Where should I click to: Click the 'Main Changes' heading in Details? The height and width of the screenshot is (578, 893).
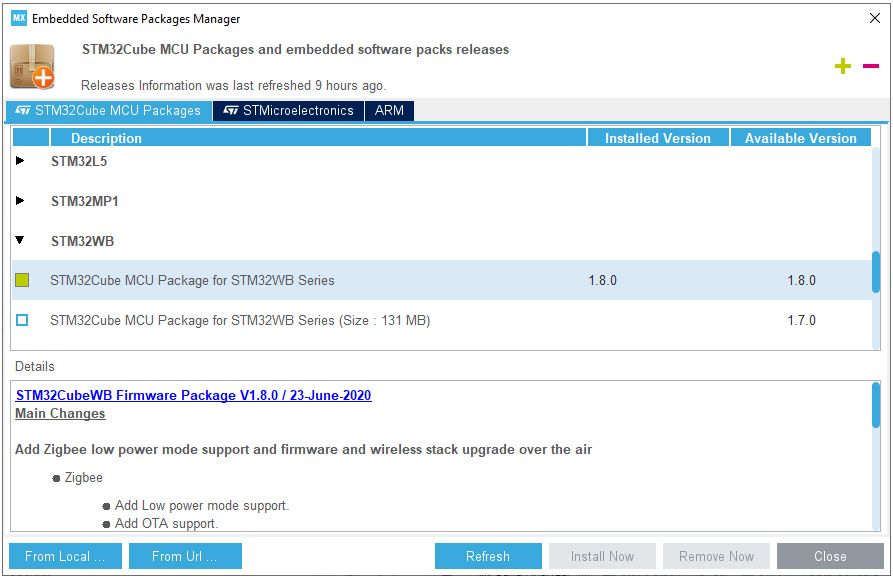tap(60, 413)
